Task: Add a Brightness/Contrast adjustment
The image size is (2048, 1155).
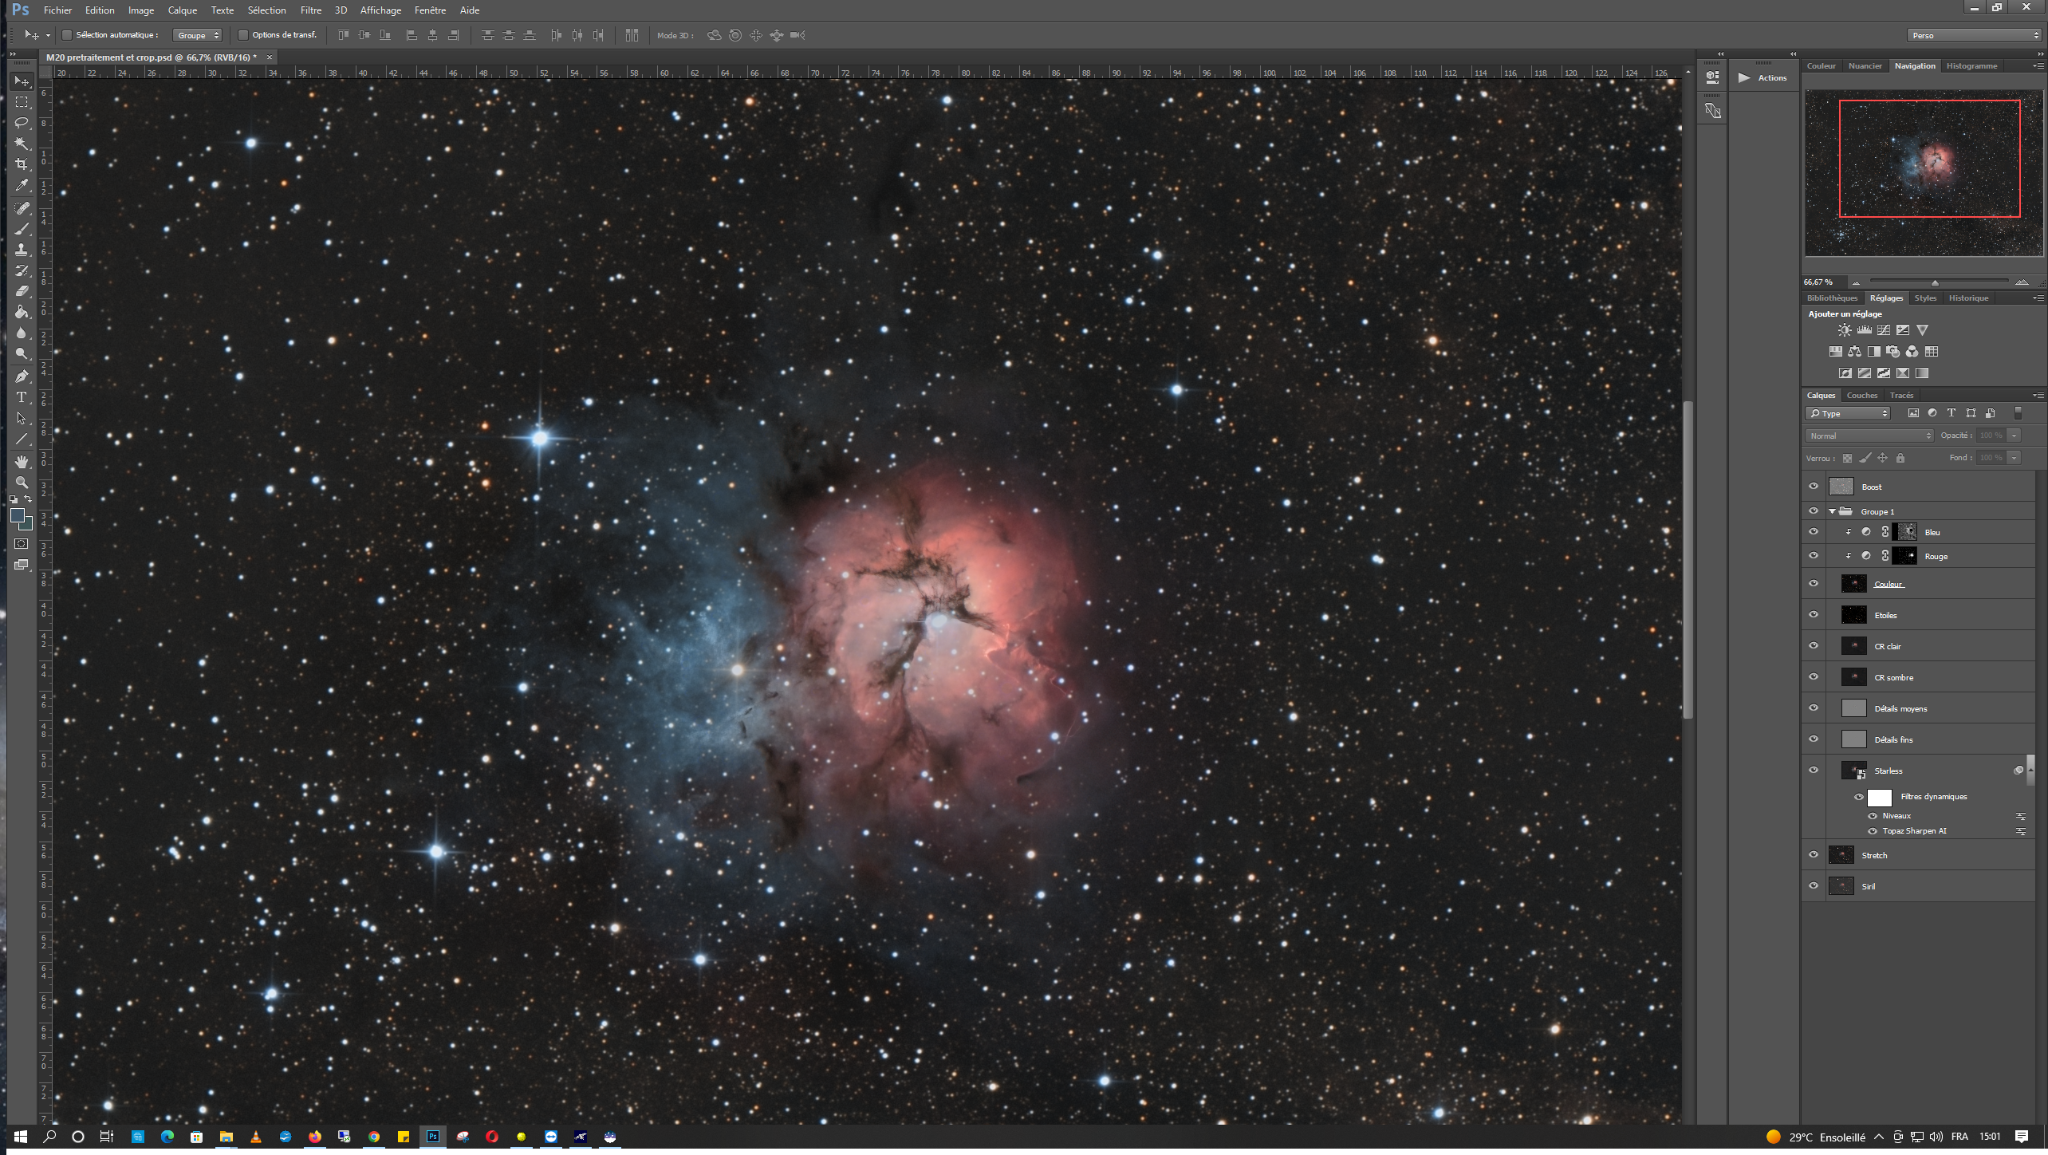Action: 1844,330
